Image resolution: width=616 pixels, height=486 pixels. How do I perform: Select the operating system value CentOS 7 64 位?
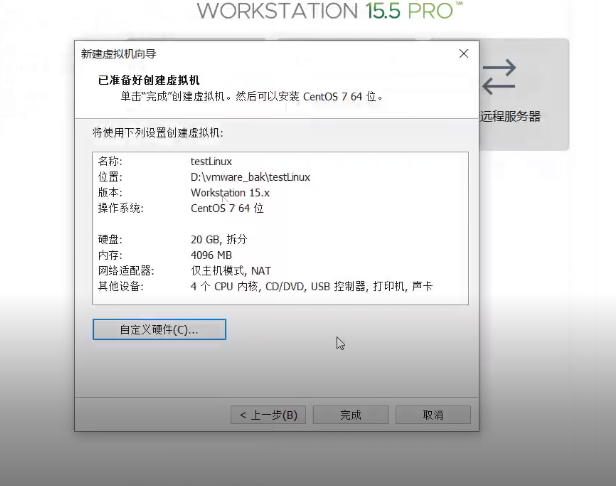point(227,208)
